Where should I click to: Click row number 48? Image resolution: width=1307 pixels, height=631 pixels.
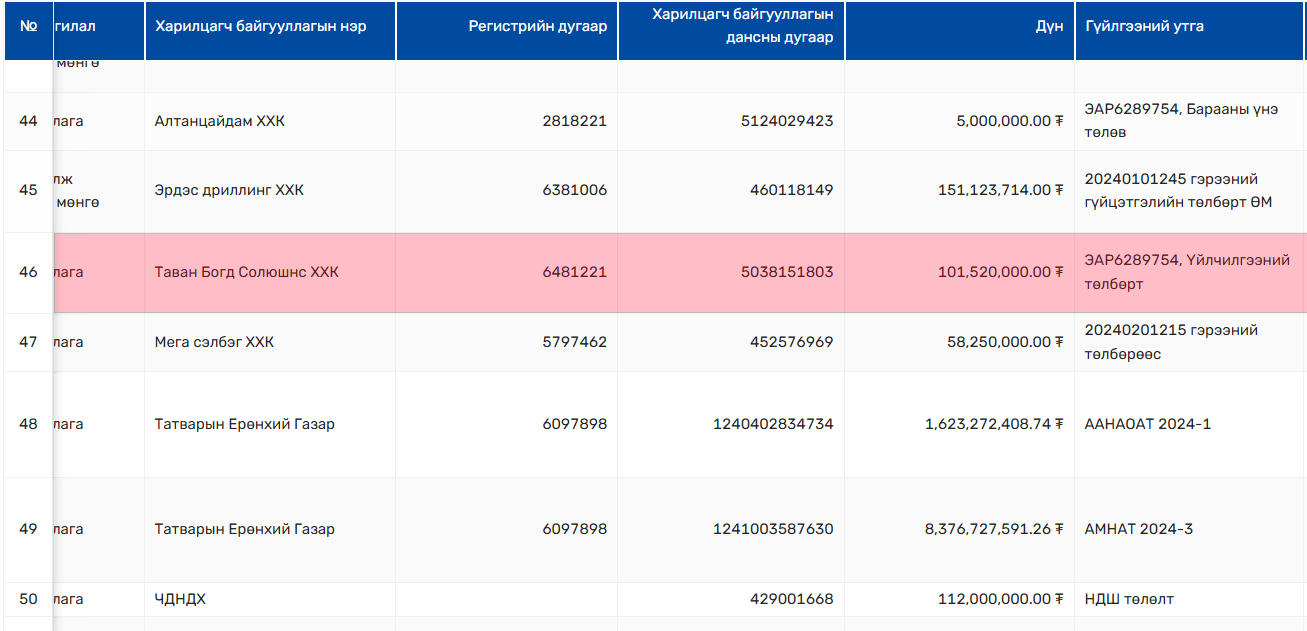(x=28, y=424)
